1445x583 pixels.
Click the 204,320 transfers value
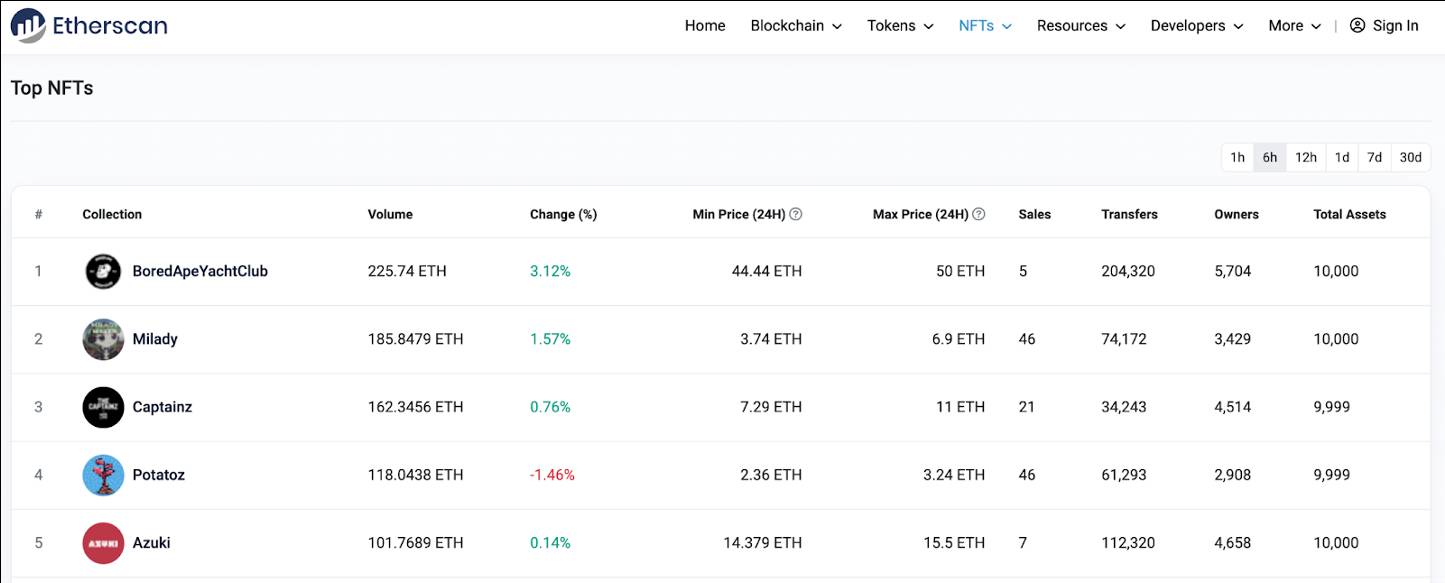(1128, 271)
